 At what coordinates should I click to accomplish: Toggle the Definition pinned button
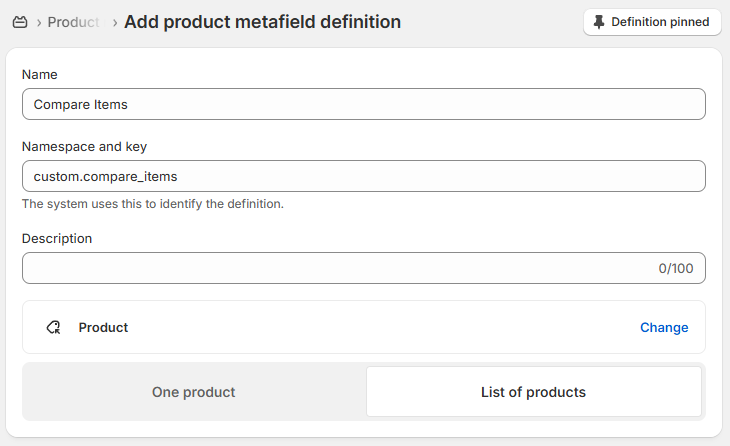[x=652, y=22]
